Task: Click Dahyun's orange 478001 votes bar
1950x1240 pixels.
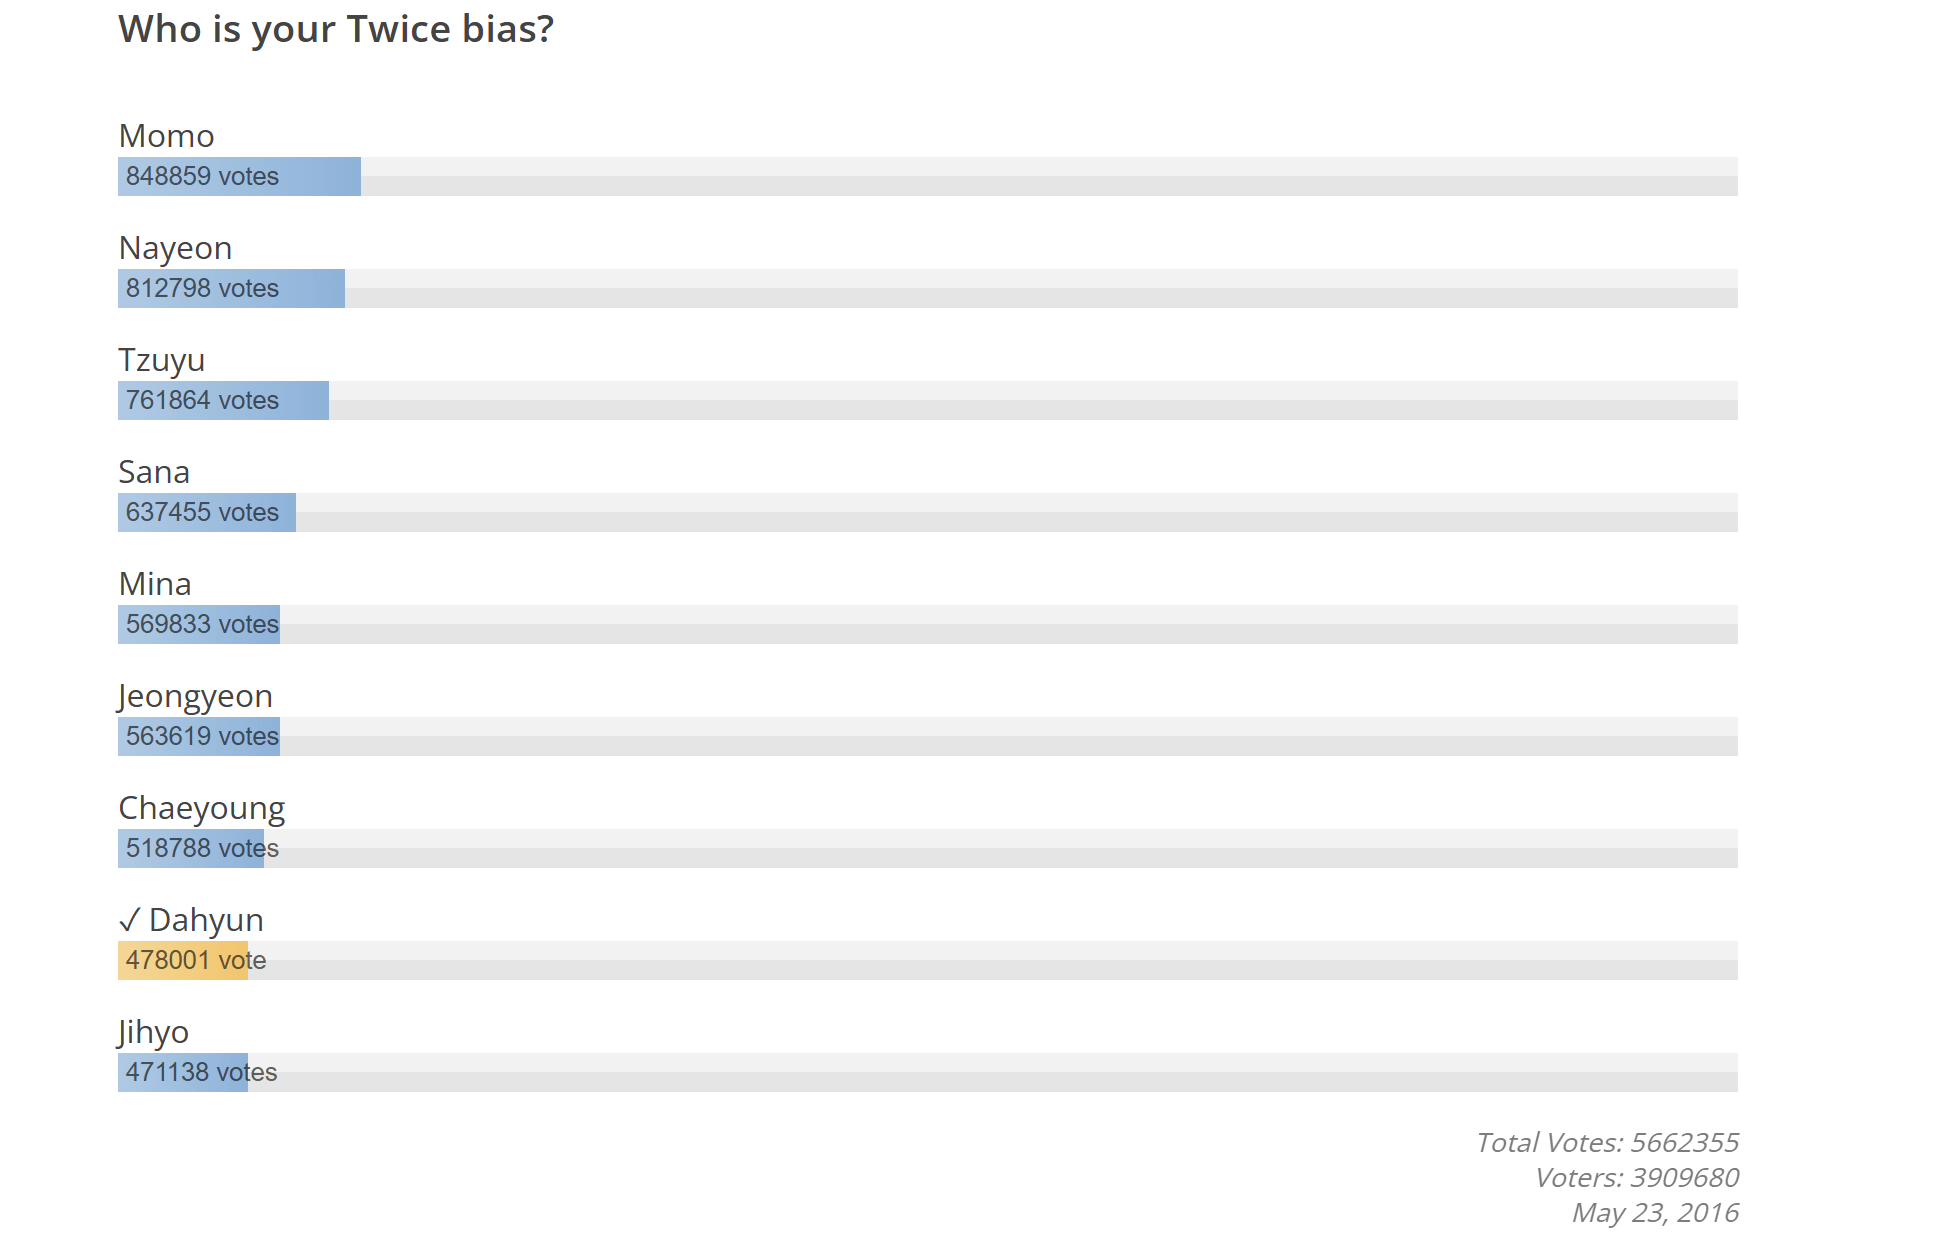Action: point(183,961)
